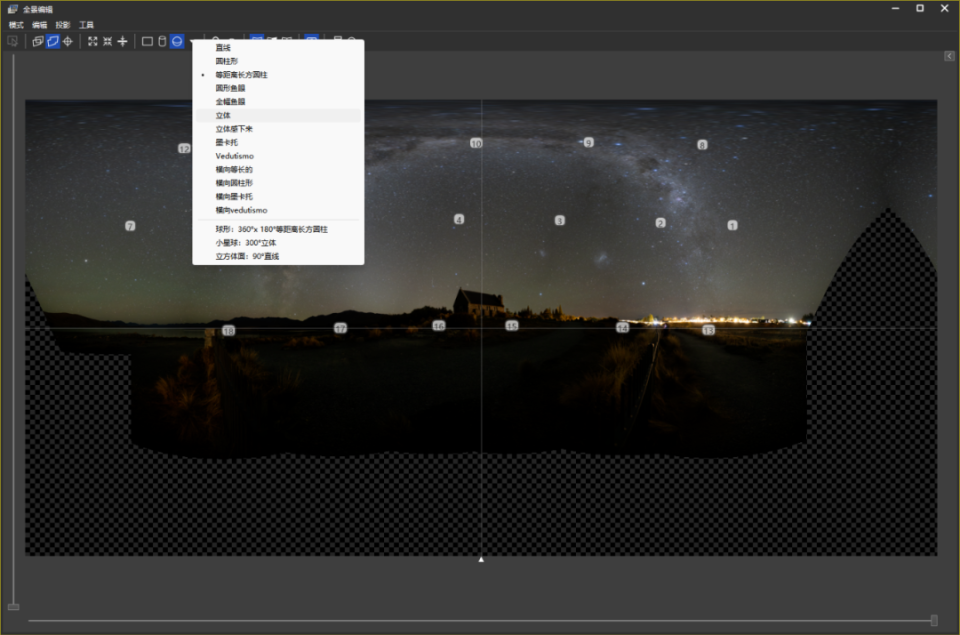Screen dimensions: 960x635
Task: Select the rectilinear (flat rectangle) projection icon
Action: (147, 41)
